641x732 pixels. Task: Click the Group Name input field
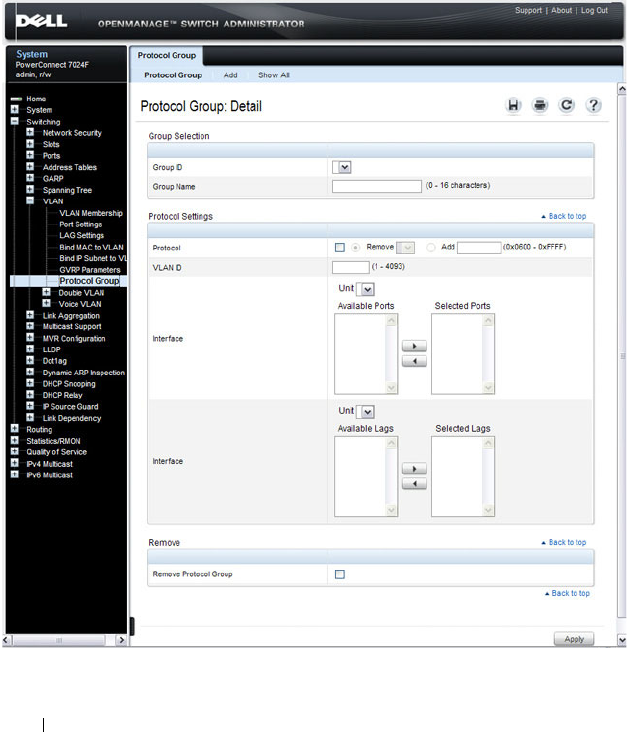377,186
